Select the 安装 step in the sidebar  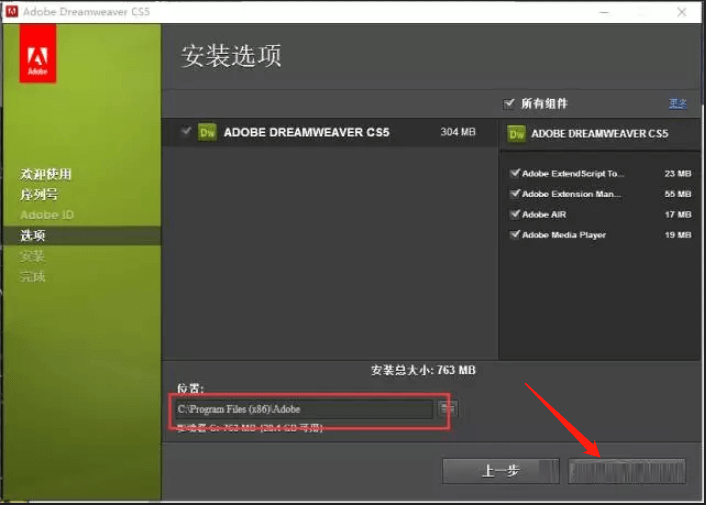tap(32, 256)
